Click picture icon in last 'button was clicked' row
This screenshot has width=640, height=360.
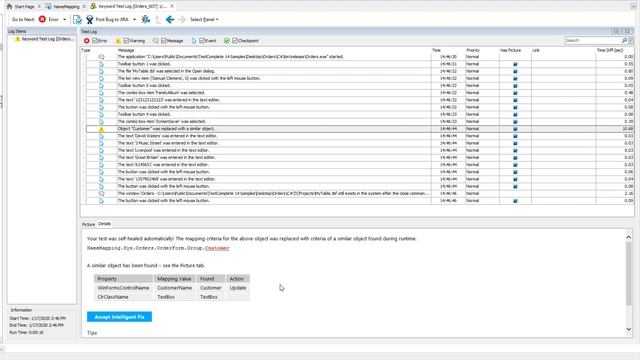pos(515,201)
